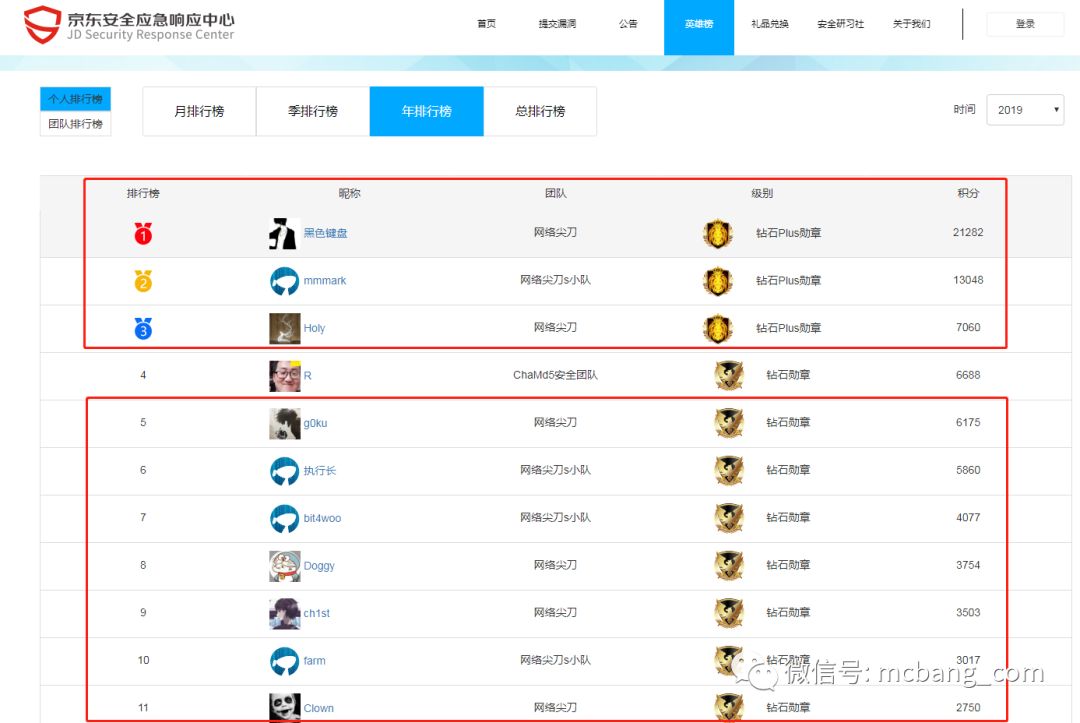This screenshot has width=1080, height=723.
Task: Click Holy's avatar image
Action: pos(284,328)
